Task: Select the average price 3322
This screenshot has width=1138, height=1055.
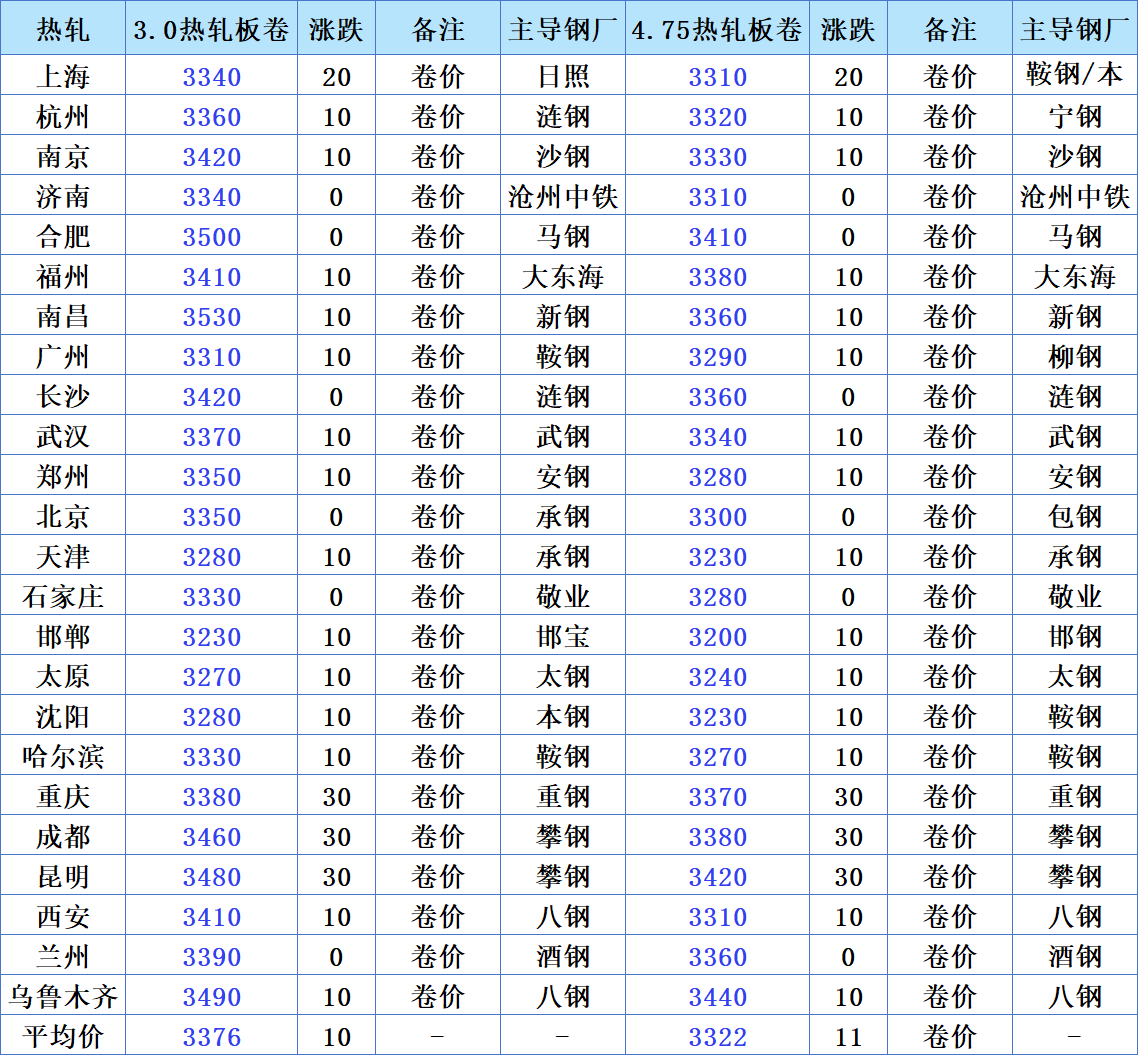Action: [717, 1037]
